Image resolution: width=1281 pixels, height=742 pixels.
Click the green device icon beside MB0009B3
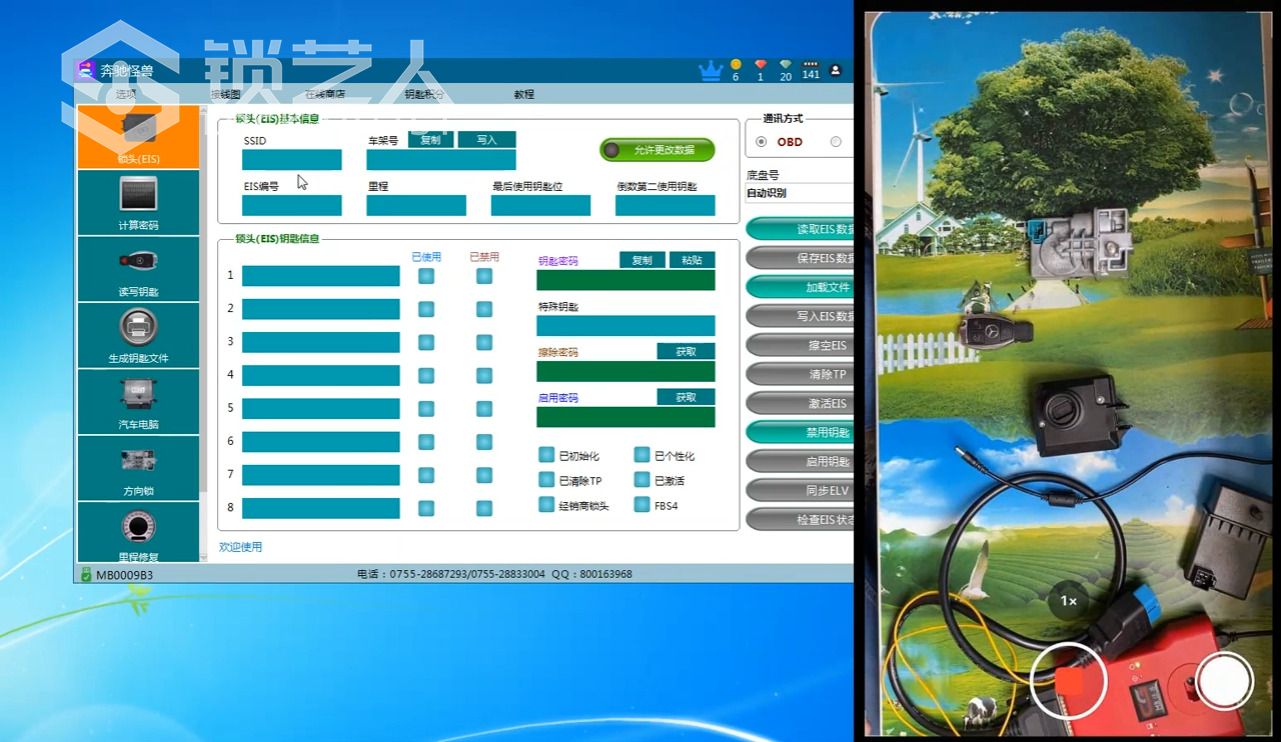click(x=87, y=574)
